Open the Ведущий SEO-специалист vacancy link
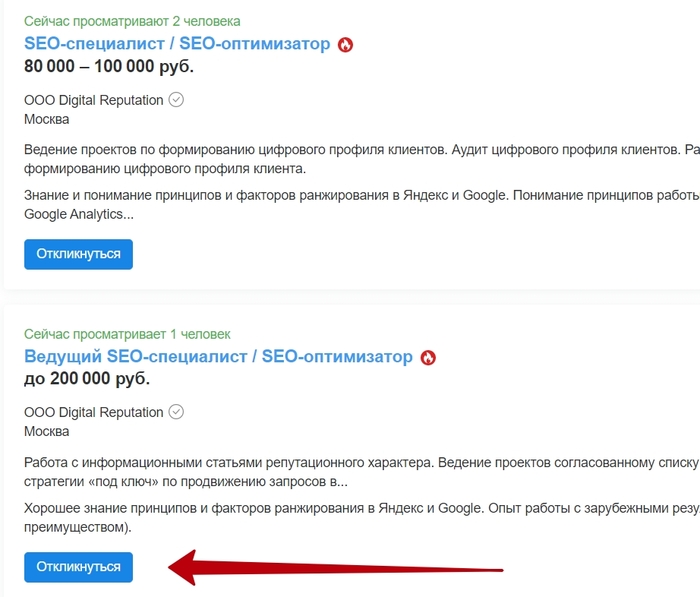Viewport: 700px width, 597px height. click(x=218, y=357)
